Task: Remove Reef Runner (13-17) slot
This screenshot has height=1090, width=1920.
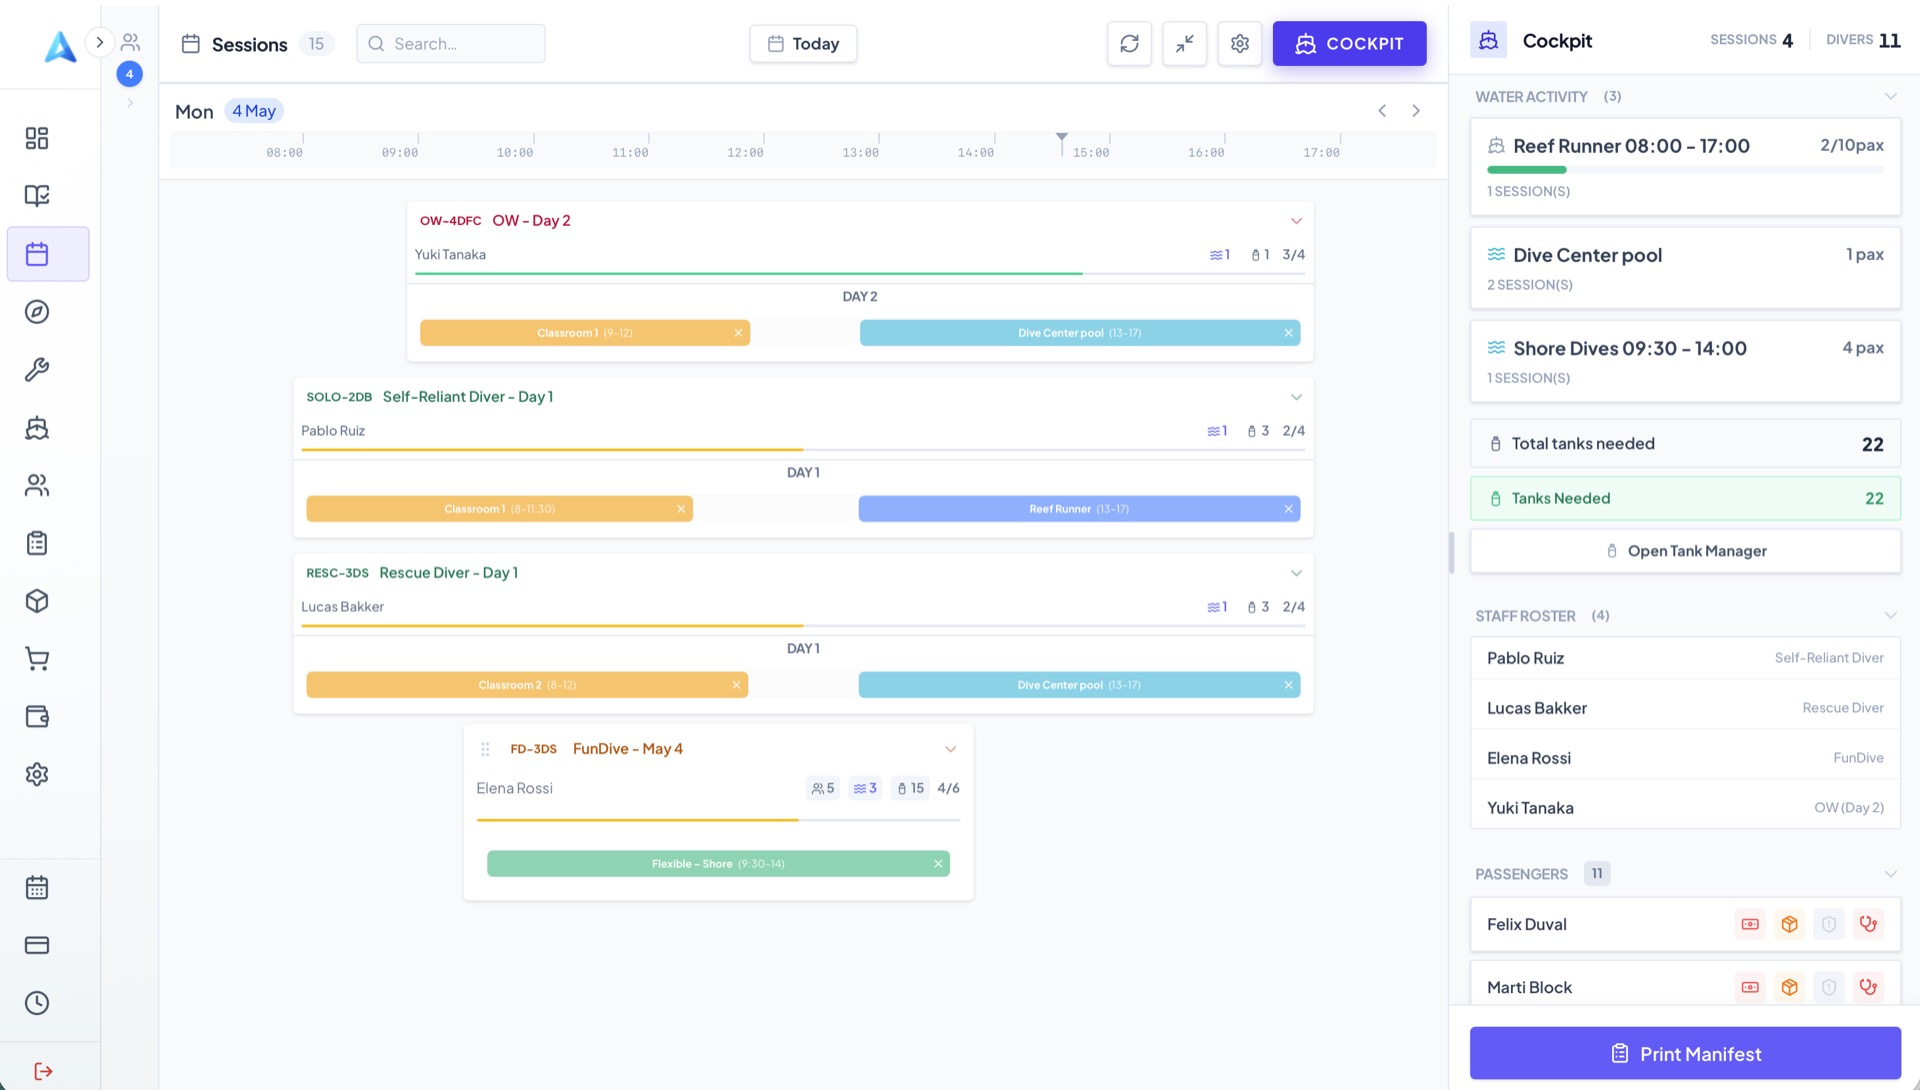Action: pos(1288,509)
